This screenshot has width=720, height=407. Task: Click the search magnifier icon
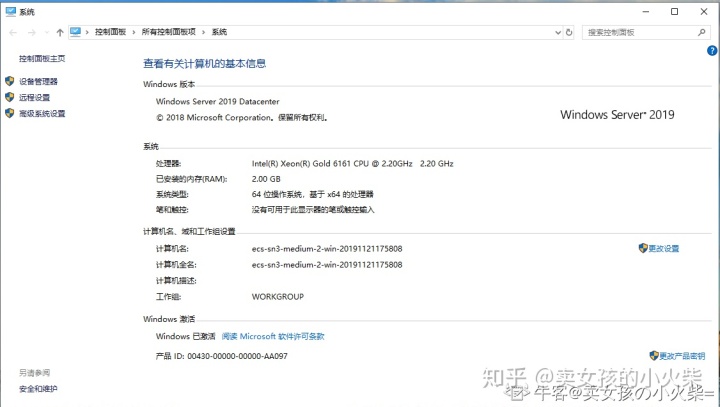click(x=702, y=32)
